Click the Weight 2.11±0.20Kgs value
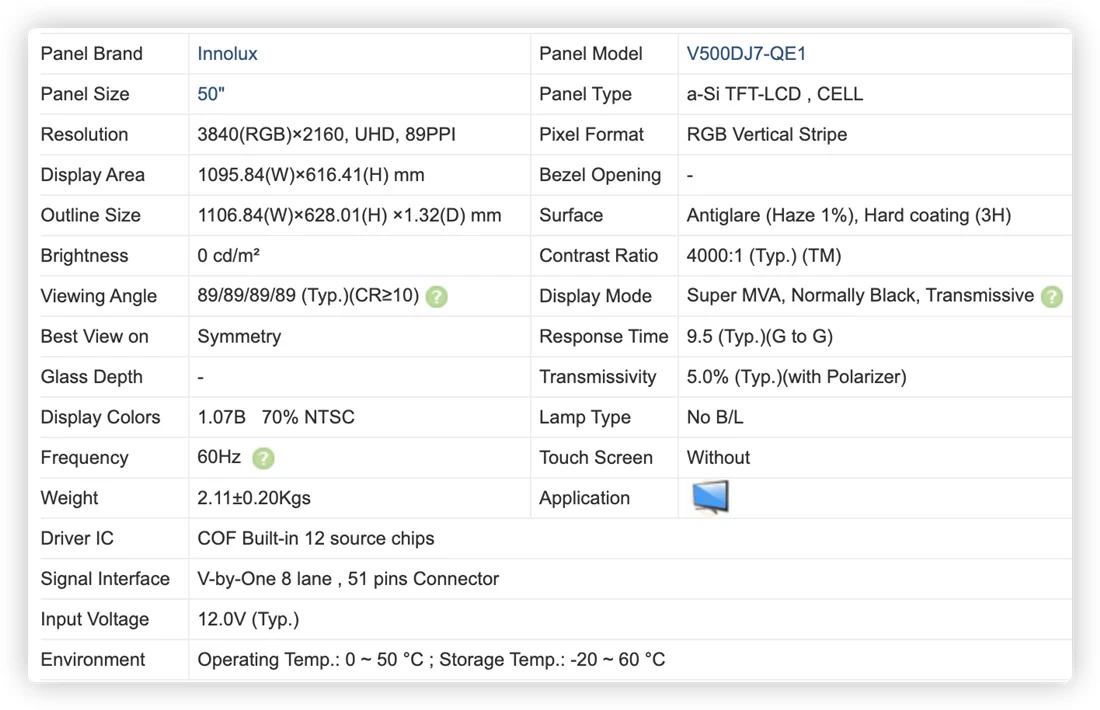1100x710 pixels. [254, 498]
